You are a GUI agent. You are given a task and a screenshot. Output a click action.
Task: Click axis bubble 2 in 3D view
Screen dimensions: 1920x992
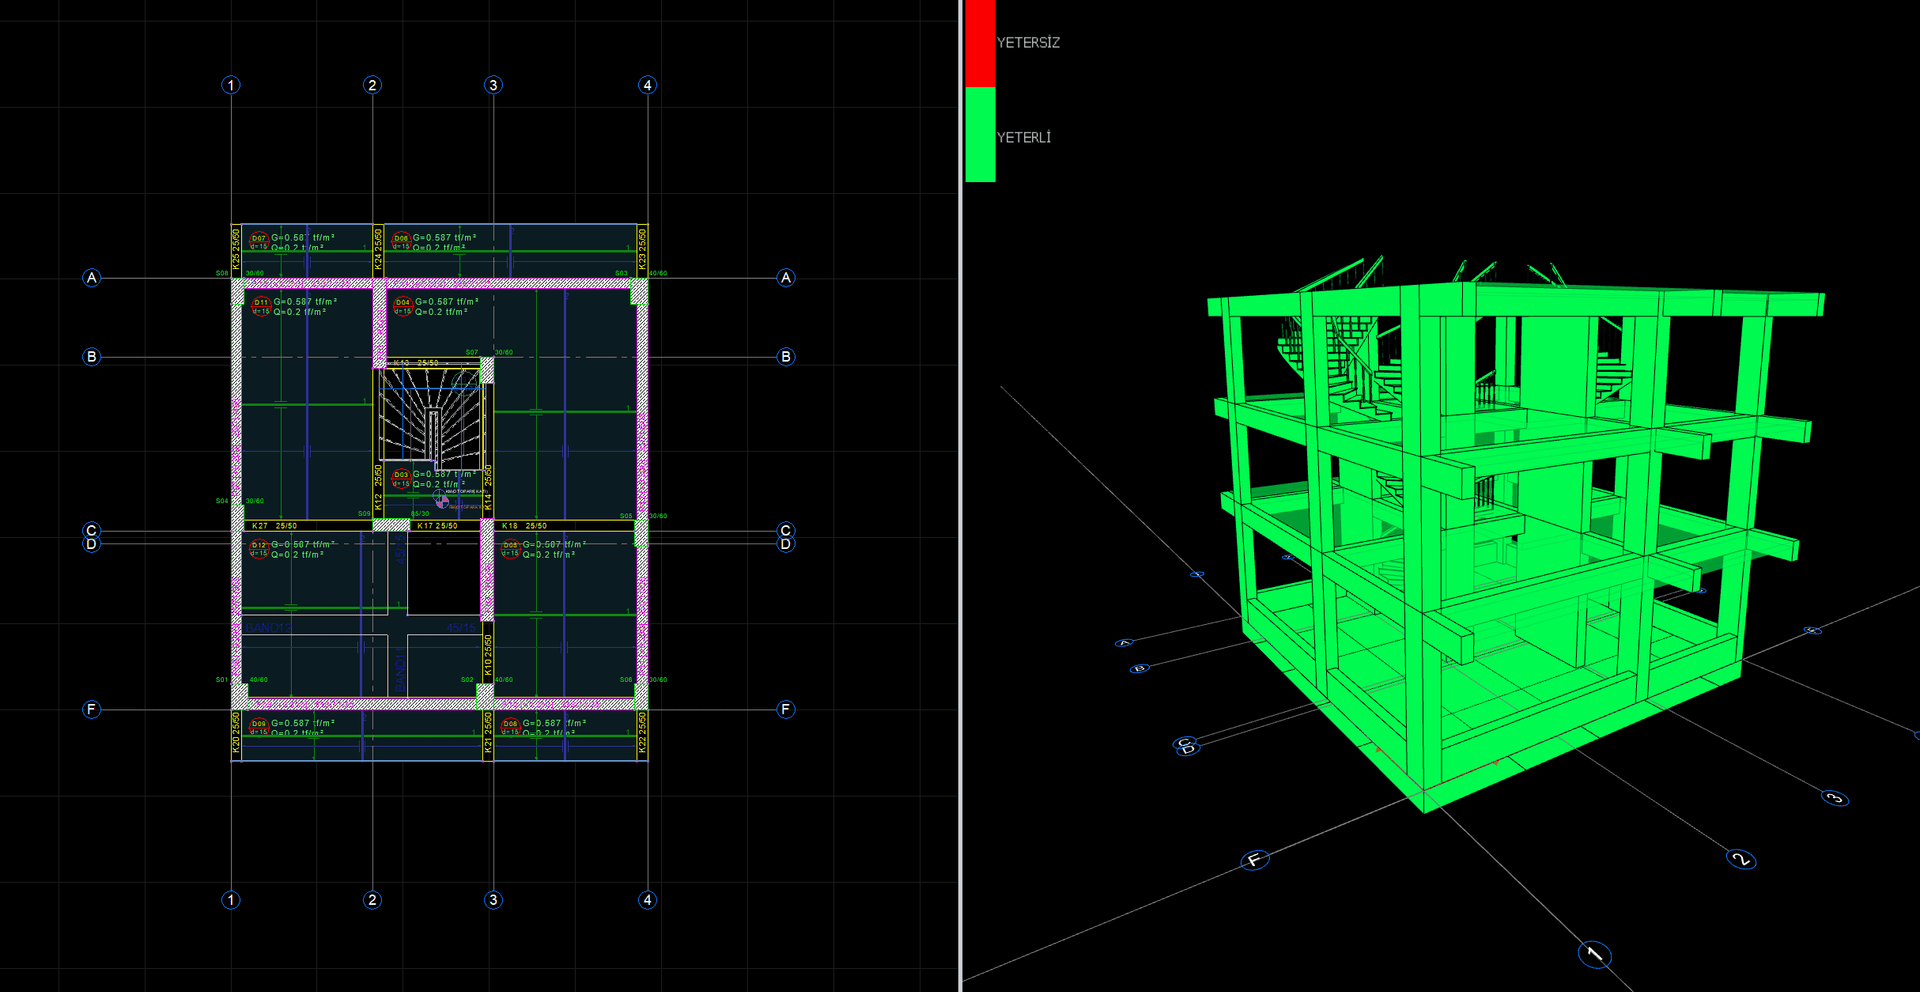[1741, 859]
